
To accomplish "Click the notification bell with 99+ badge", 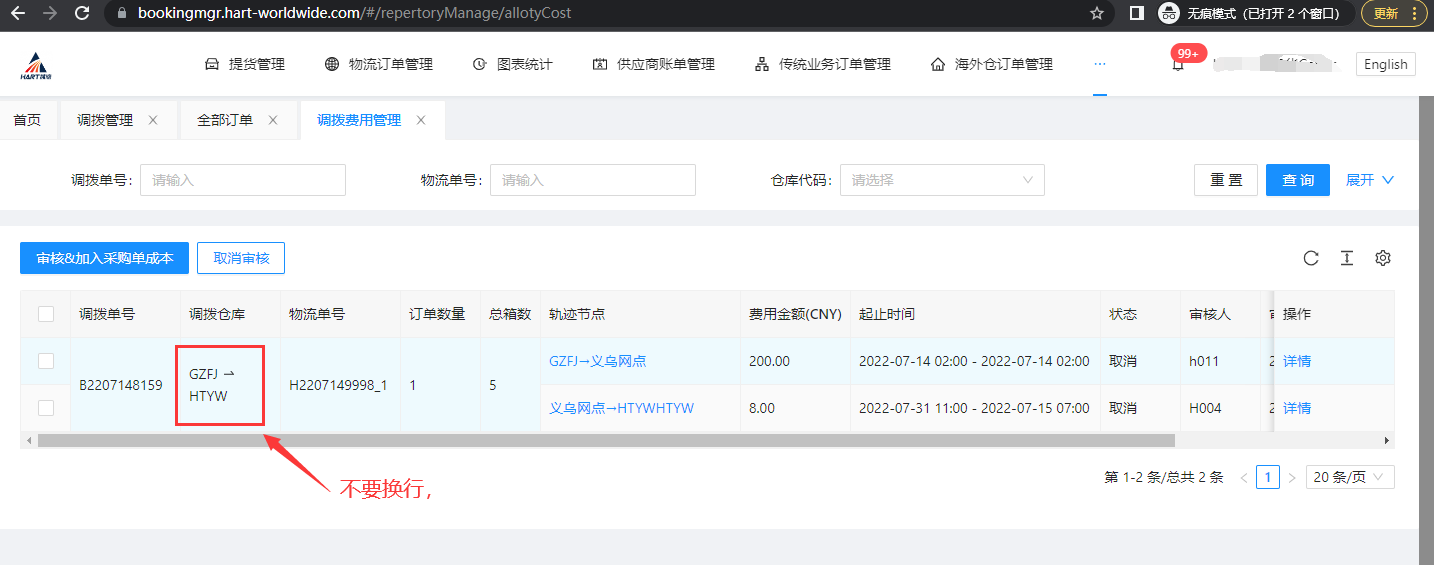I will [1178, 65].
